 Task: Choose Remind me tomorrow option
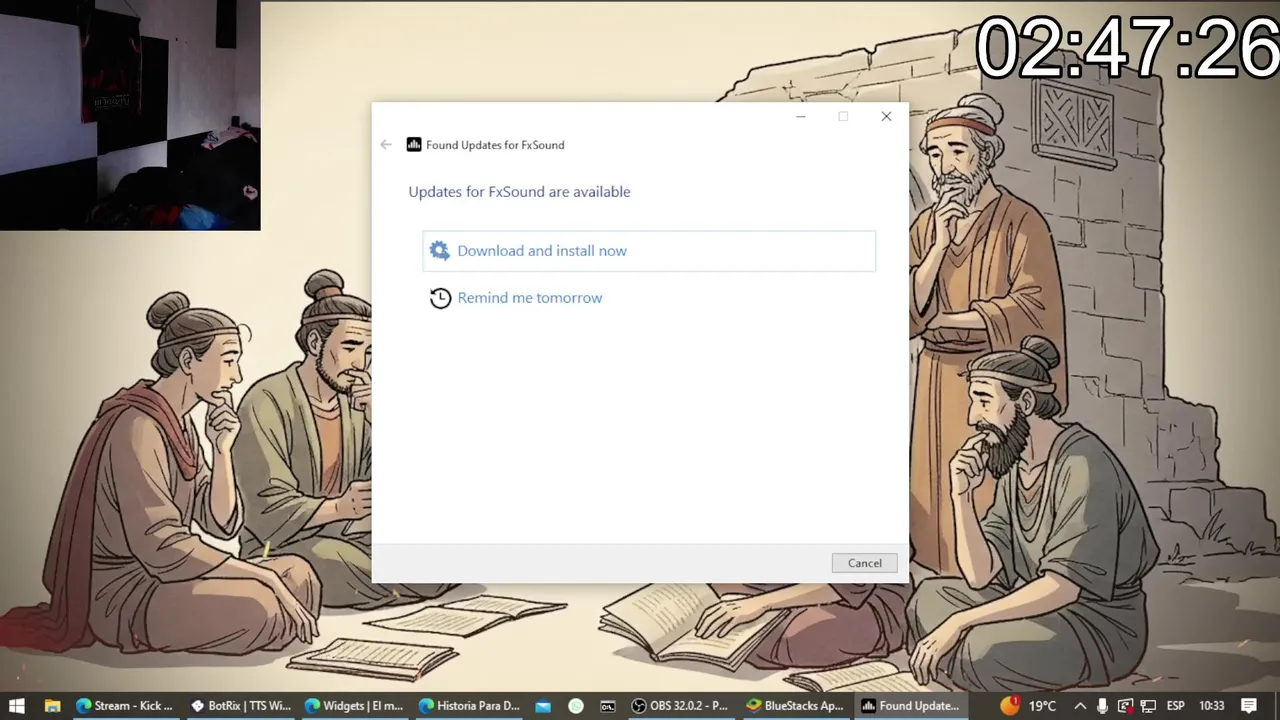[x=529, y=298]
